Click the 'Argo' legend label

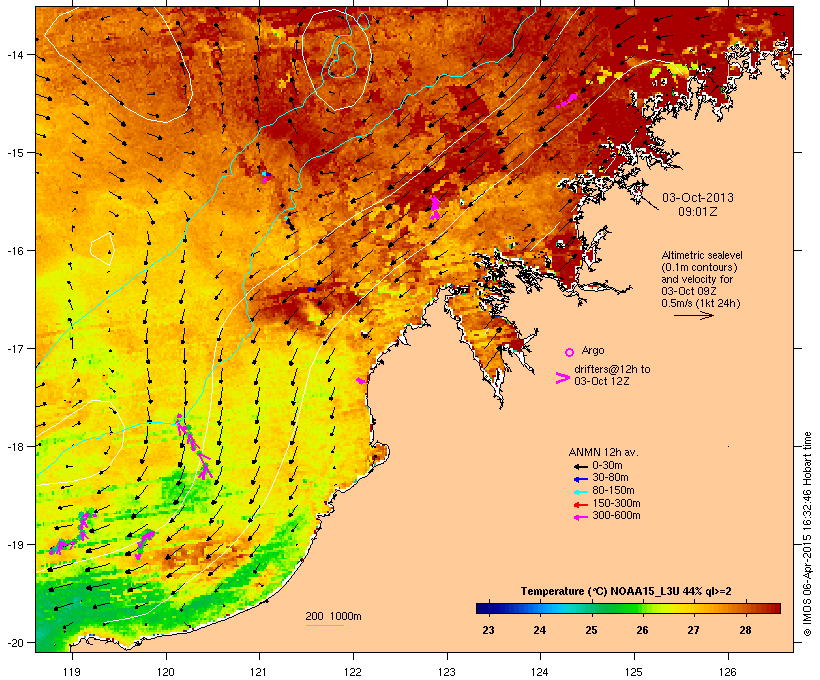pyautogui.click(x=593, y=350)
